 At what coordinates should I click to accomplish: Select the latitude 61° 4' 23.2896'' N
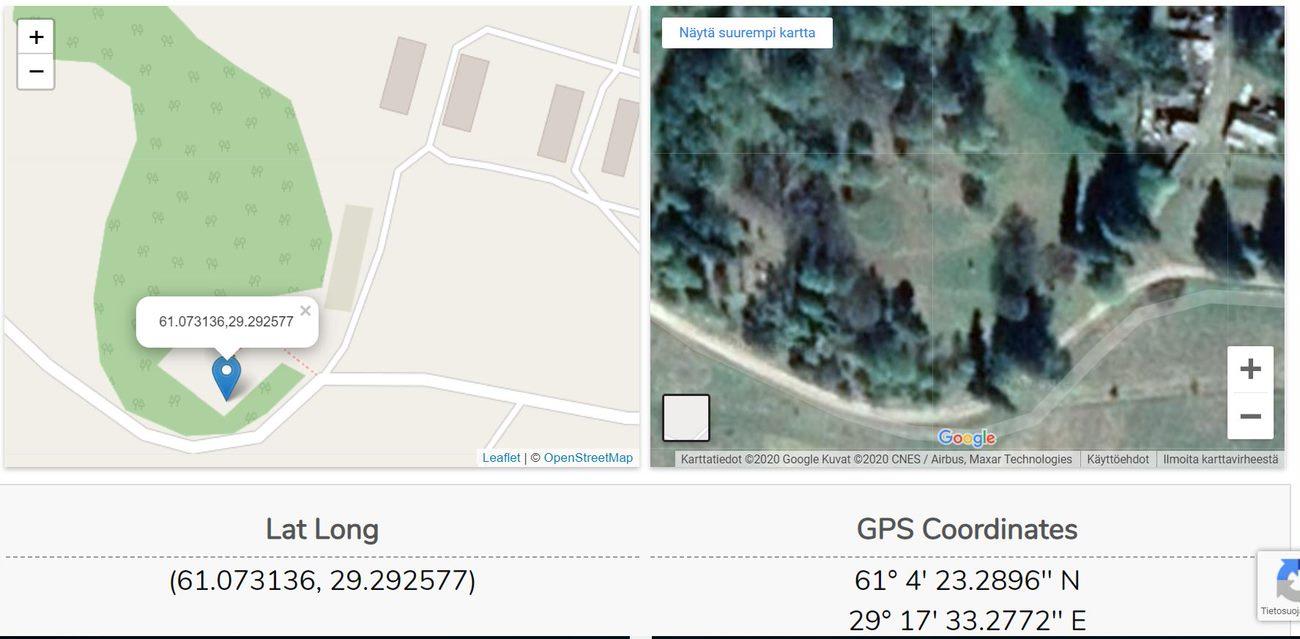[x=966, y=581]
